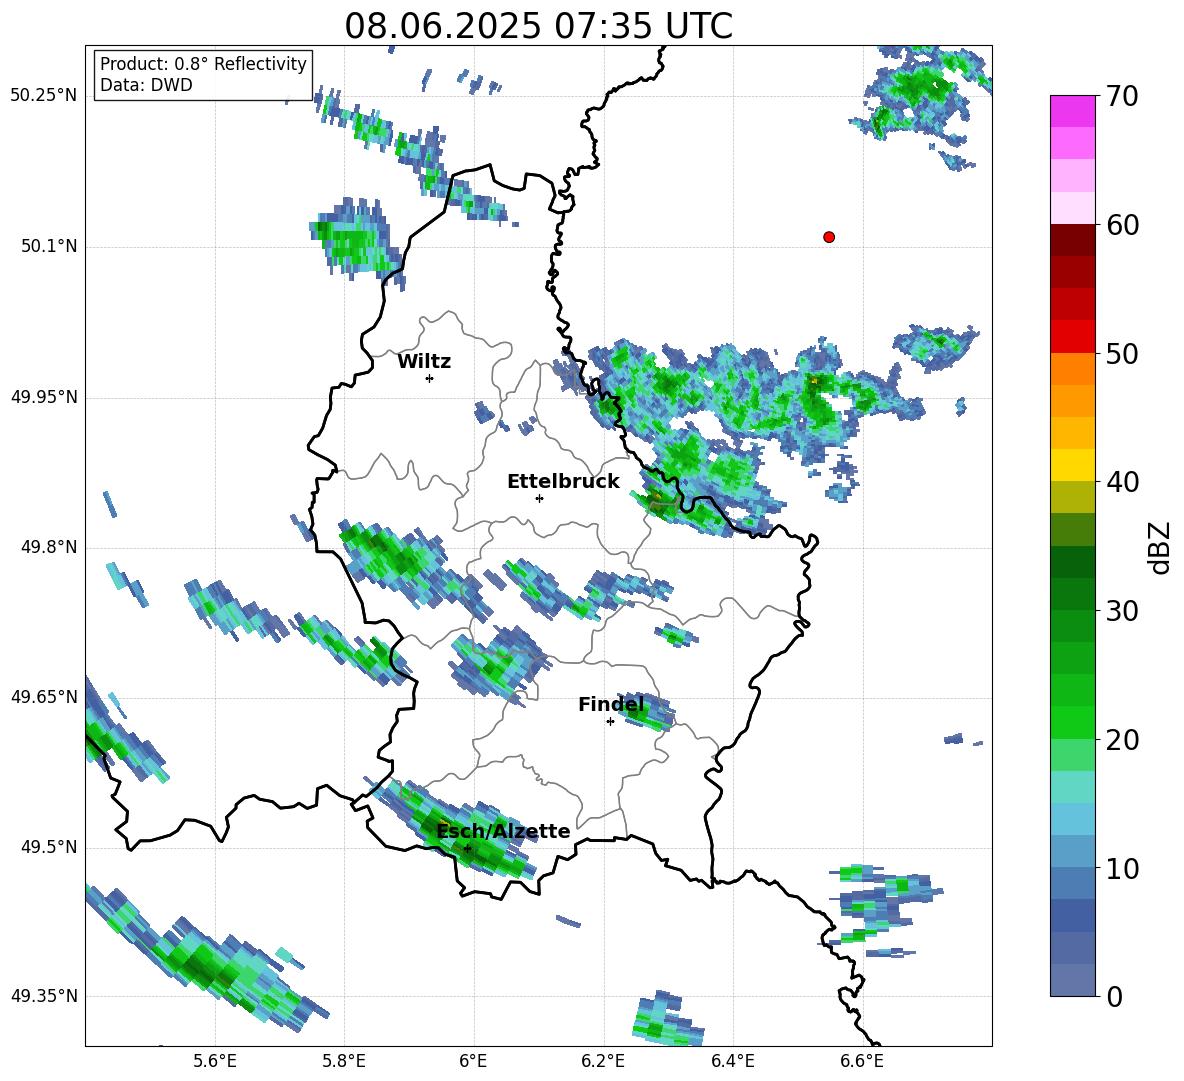1184x1081 pixels.
Task: Click the Findel station cross marker
Action: (610, 722)
